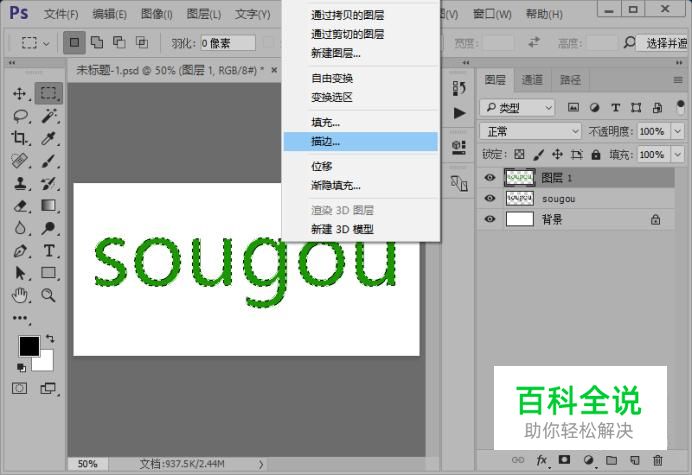Add a layer mask
Viewport: 692px width, 475px height.
pos(564,460)
